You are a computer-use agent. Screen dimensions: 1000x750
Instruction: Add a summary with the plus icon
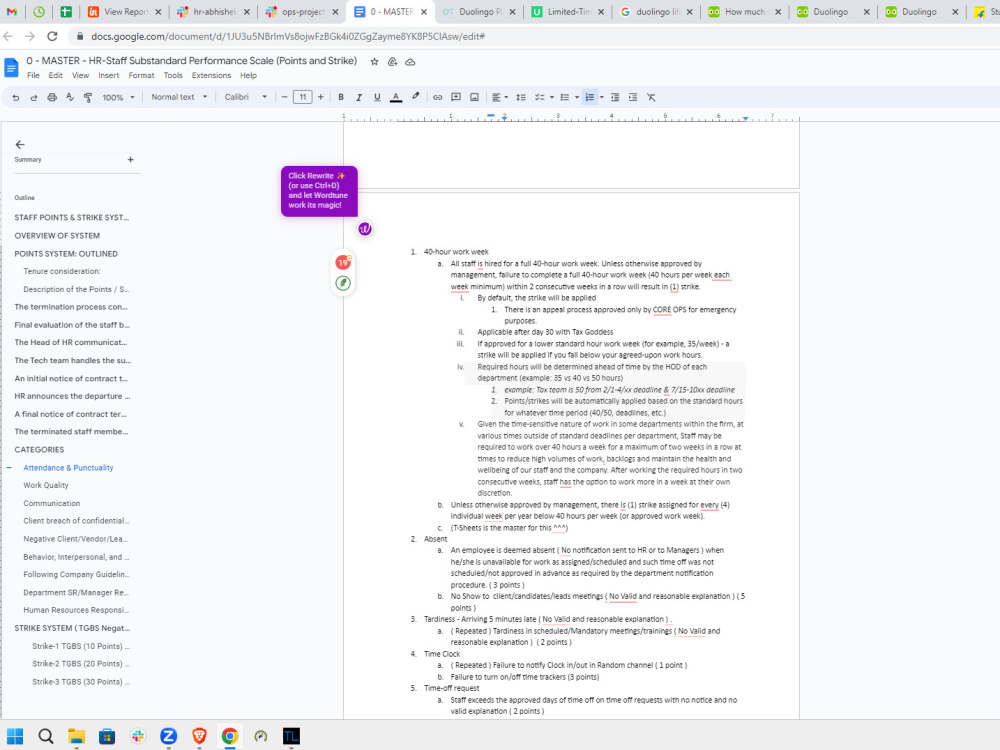(x=131, y=159)
